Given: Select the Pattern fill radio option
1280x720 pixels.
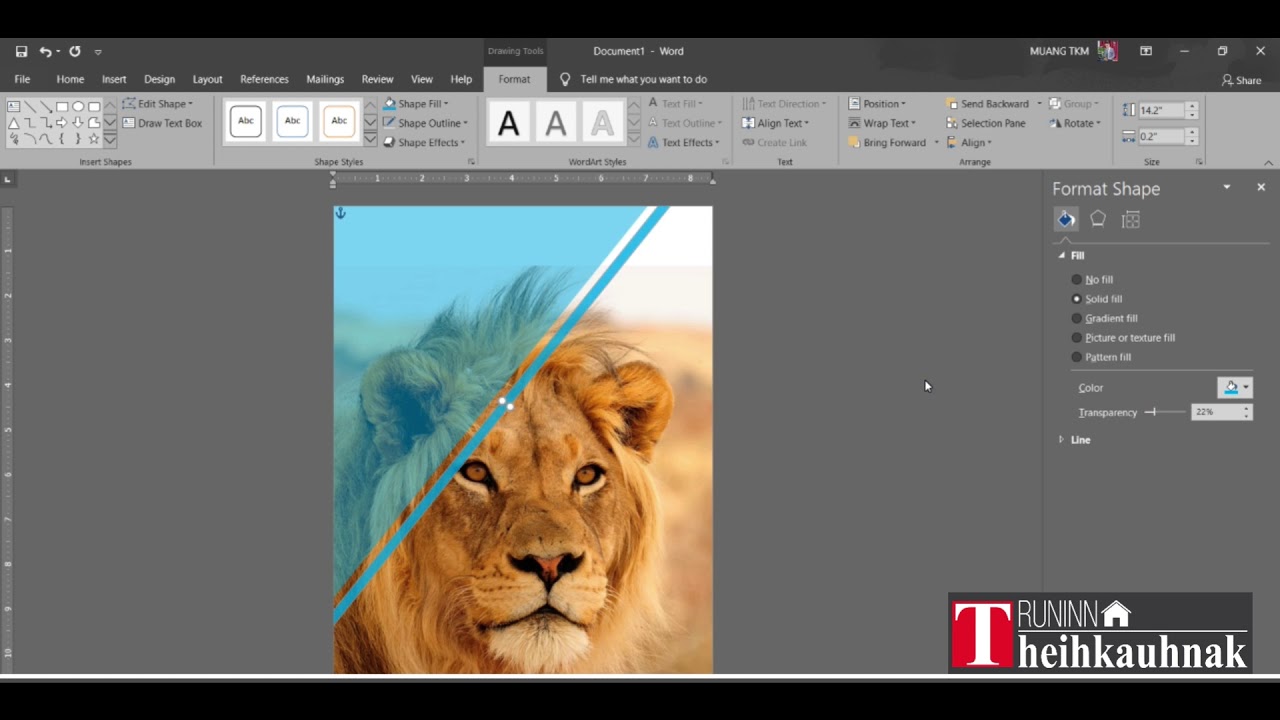Looking at the screenshot, I should tap(1101, 357).
